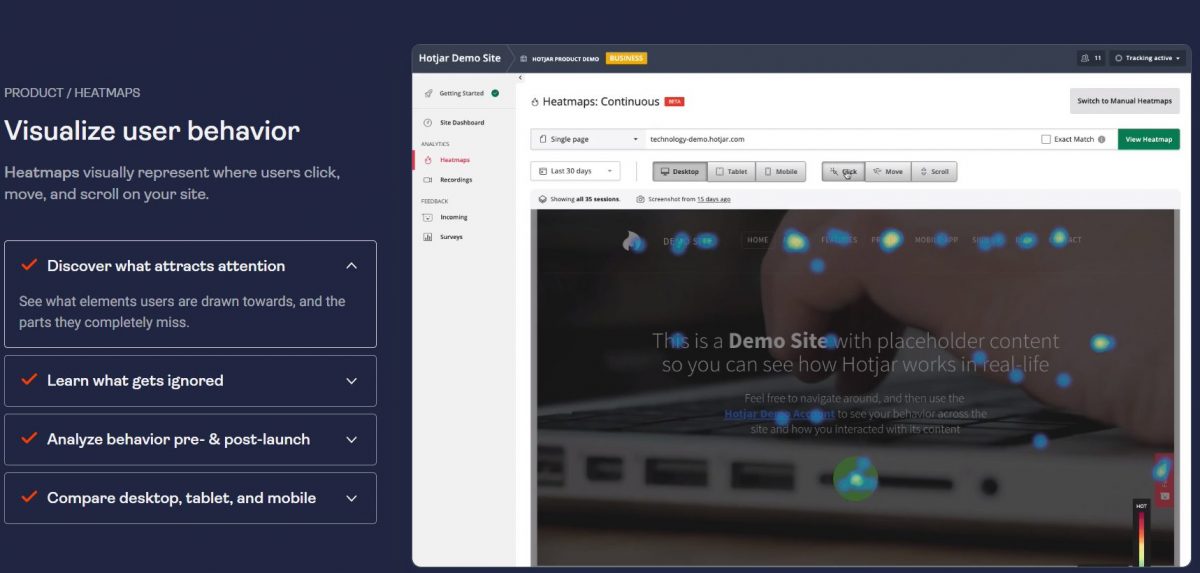Open Incoming in the Feedback section
The image size is (1200, 573).
(x=454, y=217)
